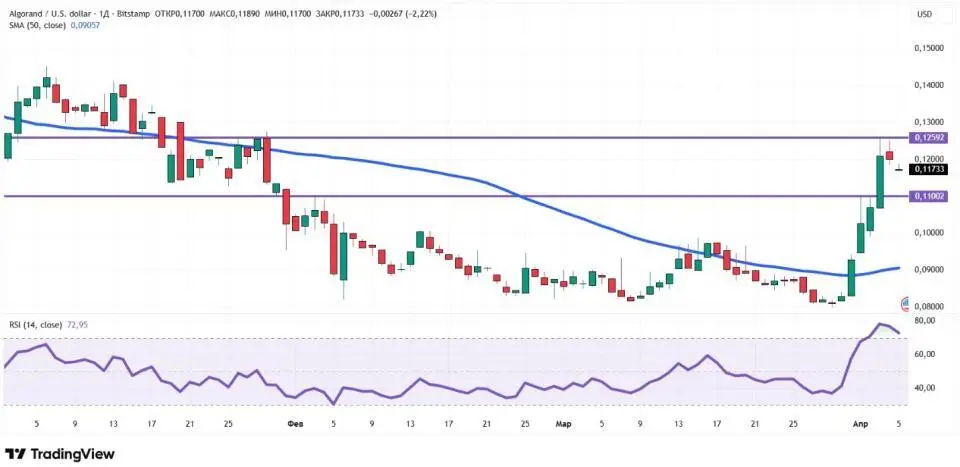The height and width of the screenshot is (467, 960).
Task: Click the TradingView logo icon
Action: pyautogui.click(x=16, y=453)
